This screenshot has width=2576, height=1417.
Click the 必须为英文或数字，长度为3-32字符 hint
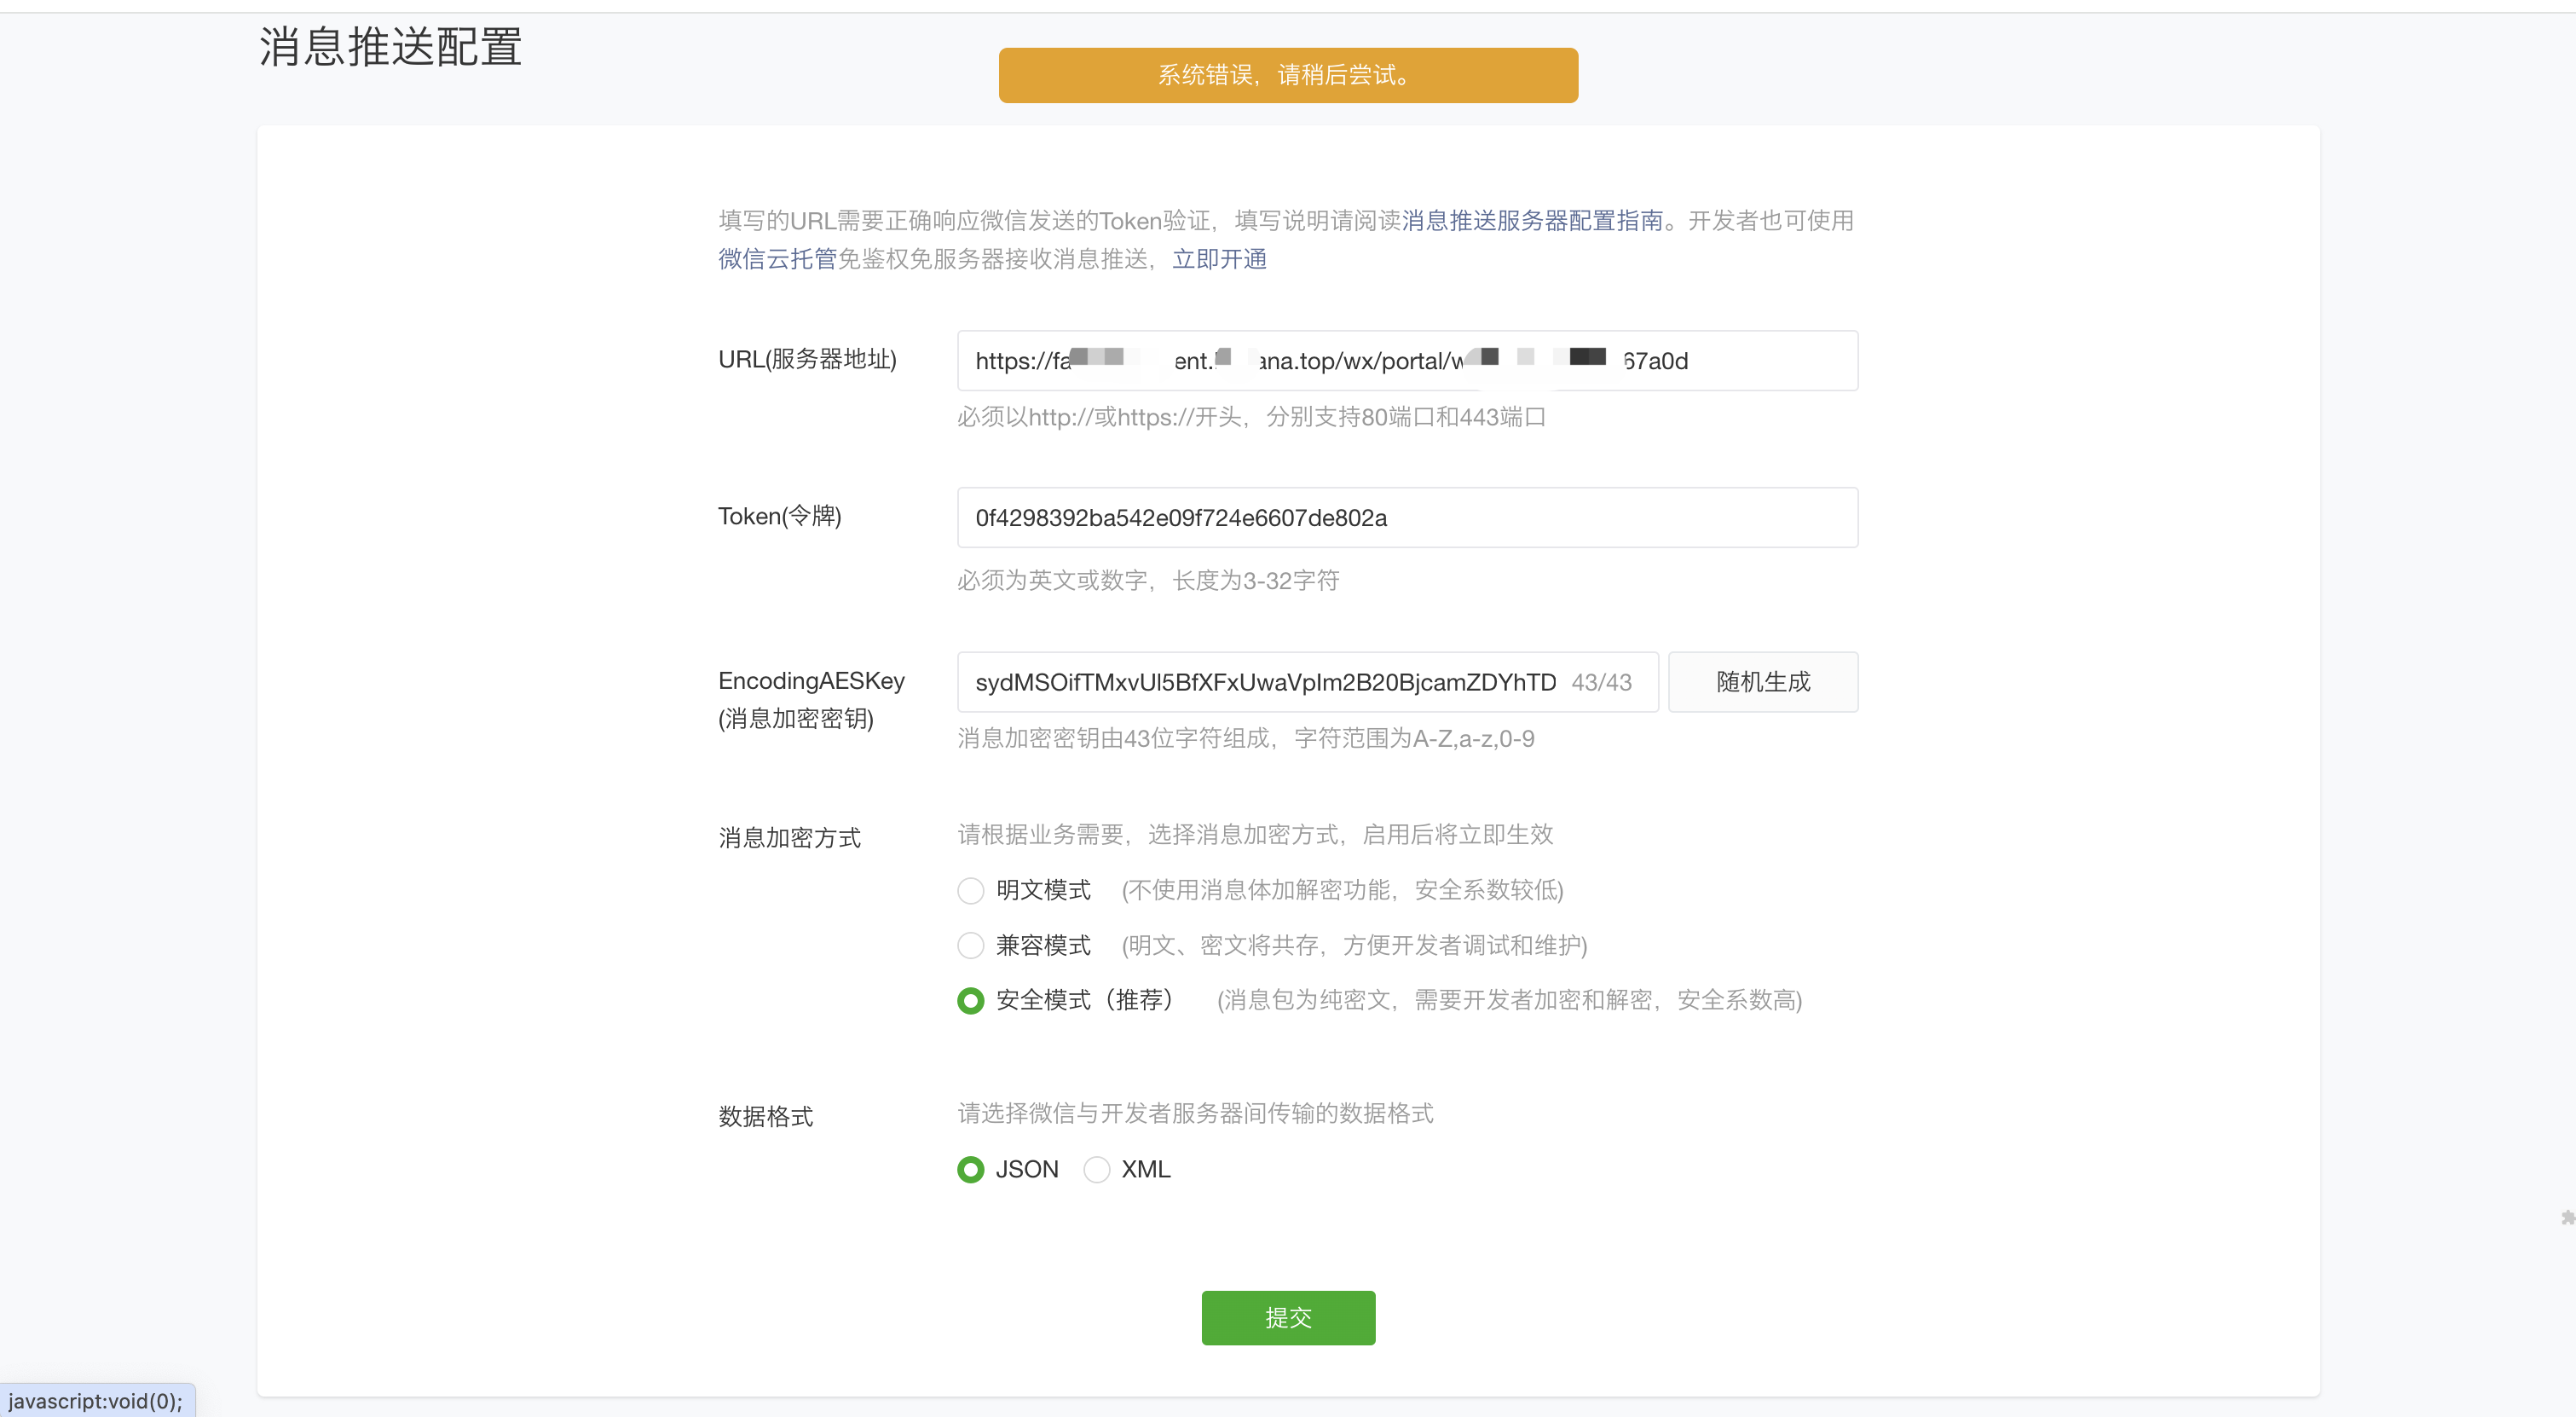coord(1148,580)
